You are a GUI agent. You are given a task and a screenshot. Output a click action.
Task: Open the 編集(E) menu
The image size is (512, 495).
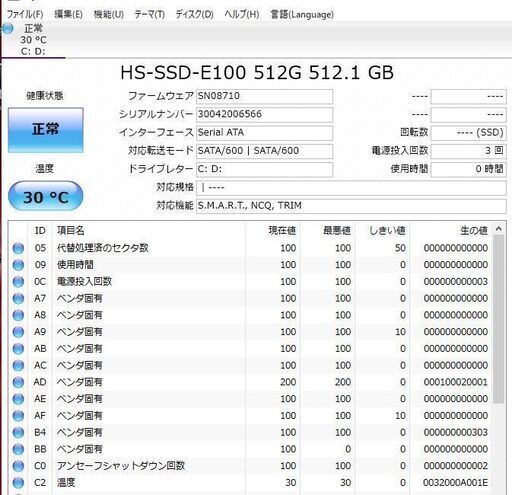[x=68, y=14]
